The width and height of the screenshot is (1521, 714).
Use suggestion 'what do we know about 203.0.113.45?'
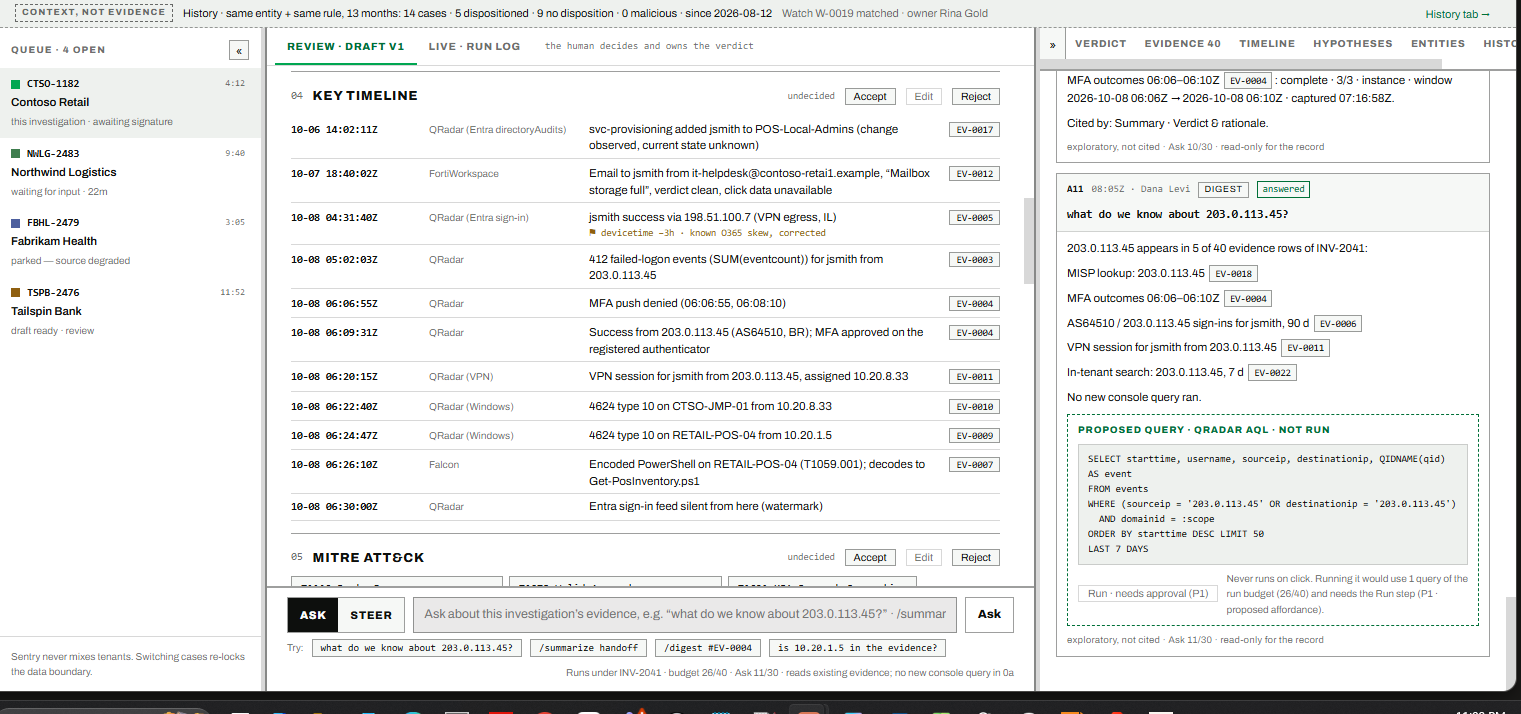(x=418, y=648)
